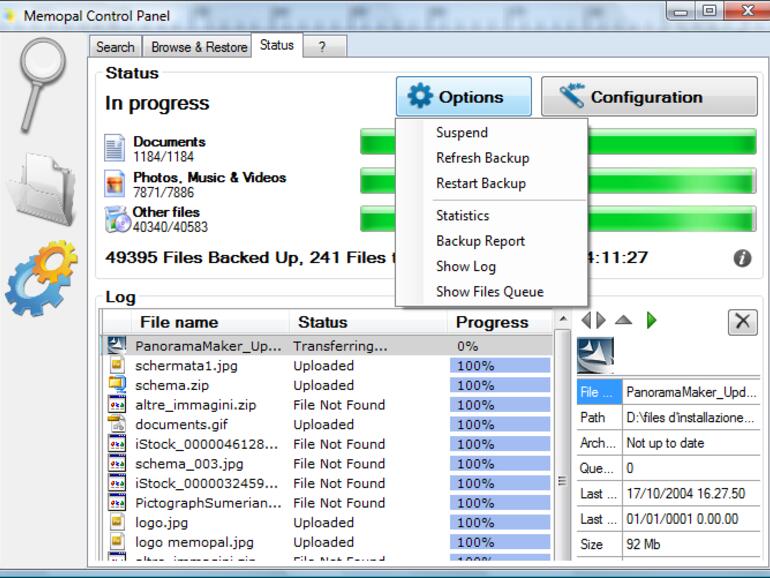The width and height of the screenshot is (770, 578).
Task: Click the schermata1.jpg file icon
Action: 117,365
